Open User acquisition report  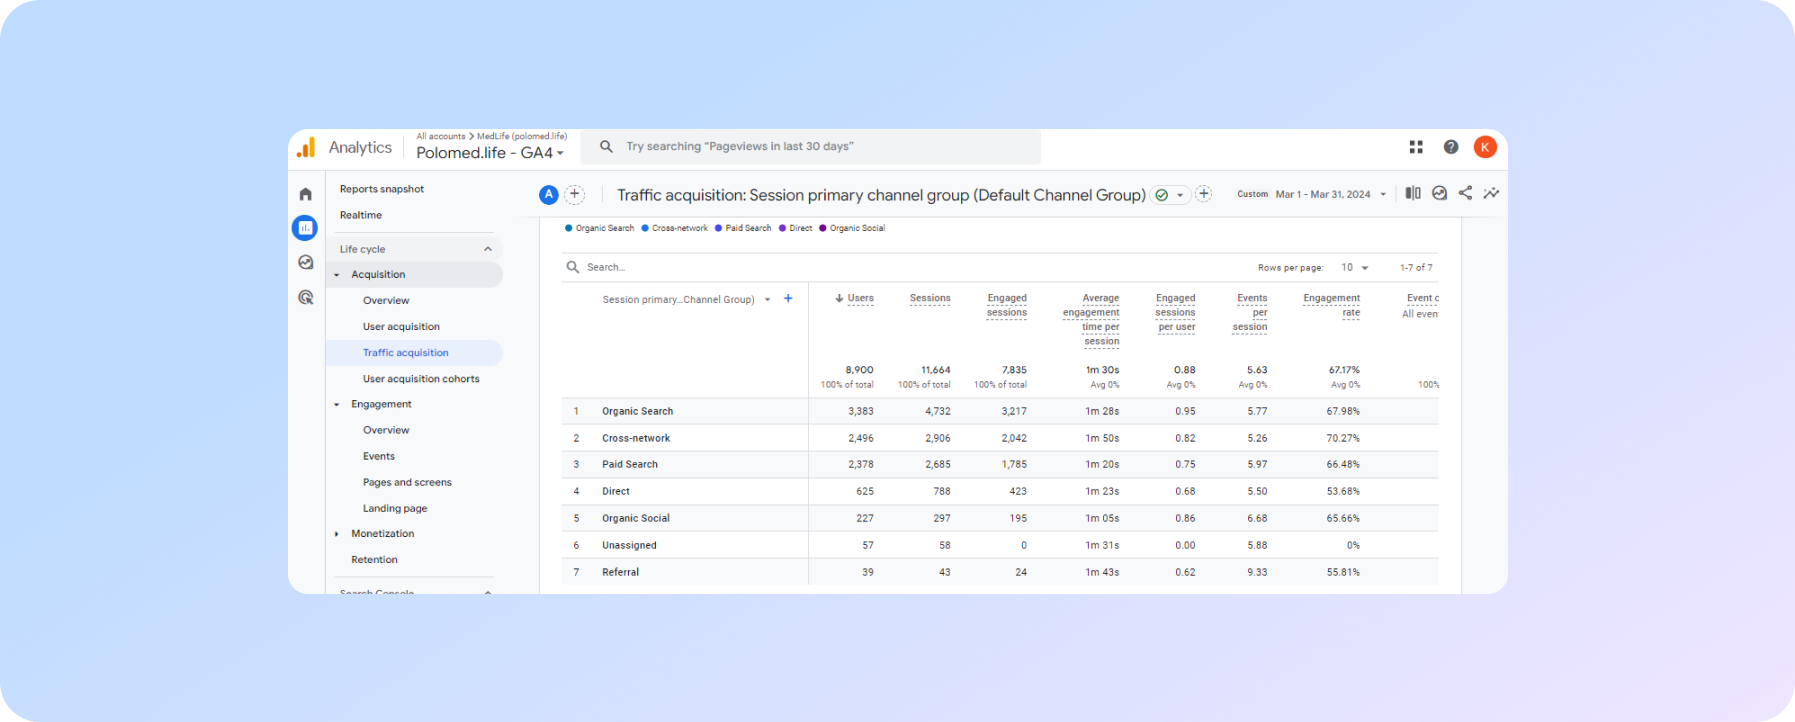(x=401, y=326)
